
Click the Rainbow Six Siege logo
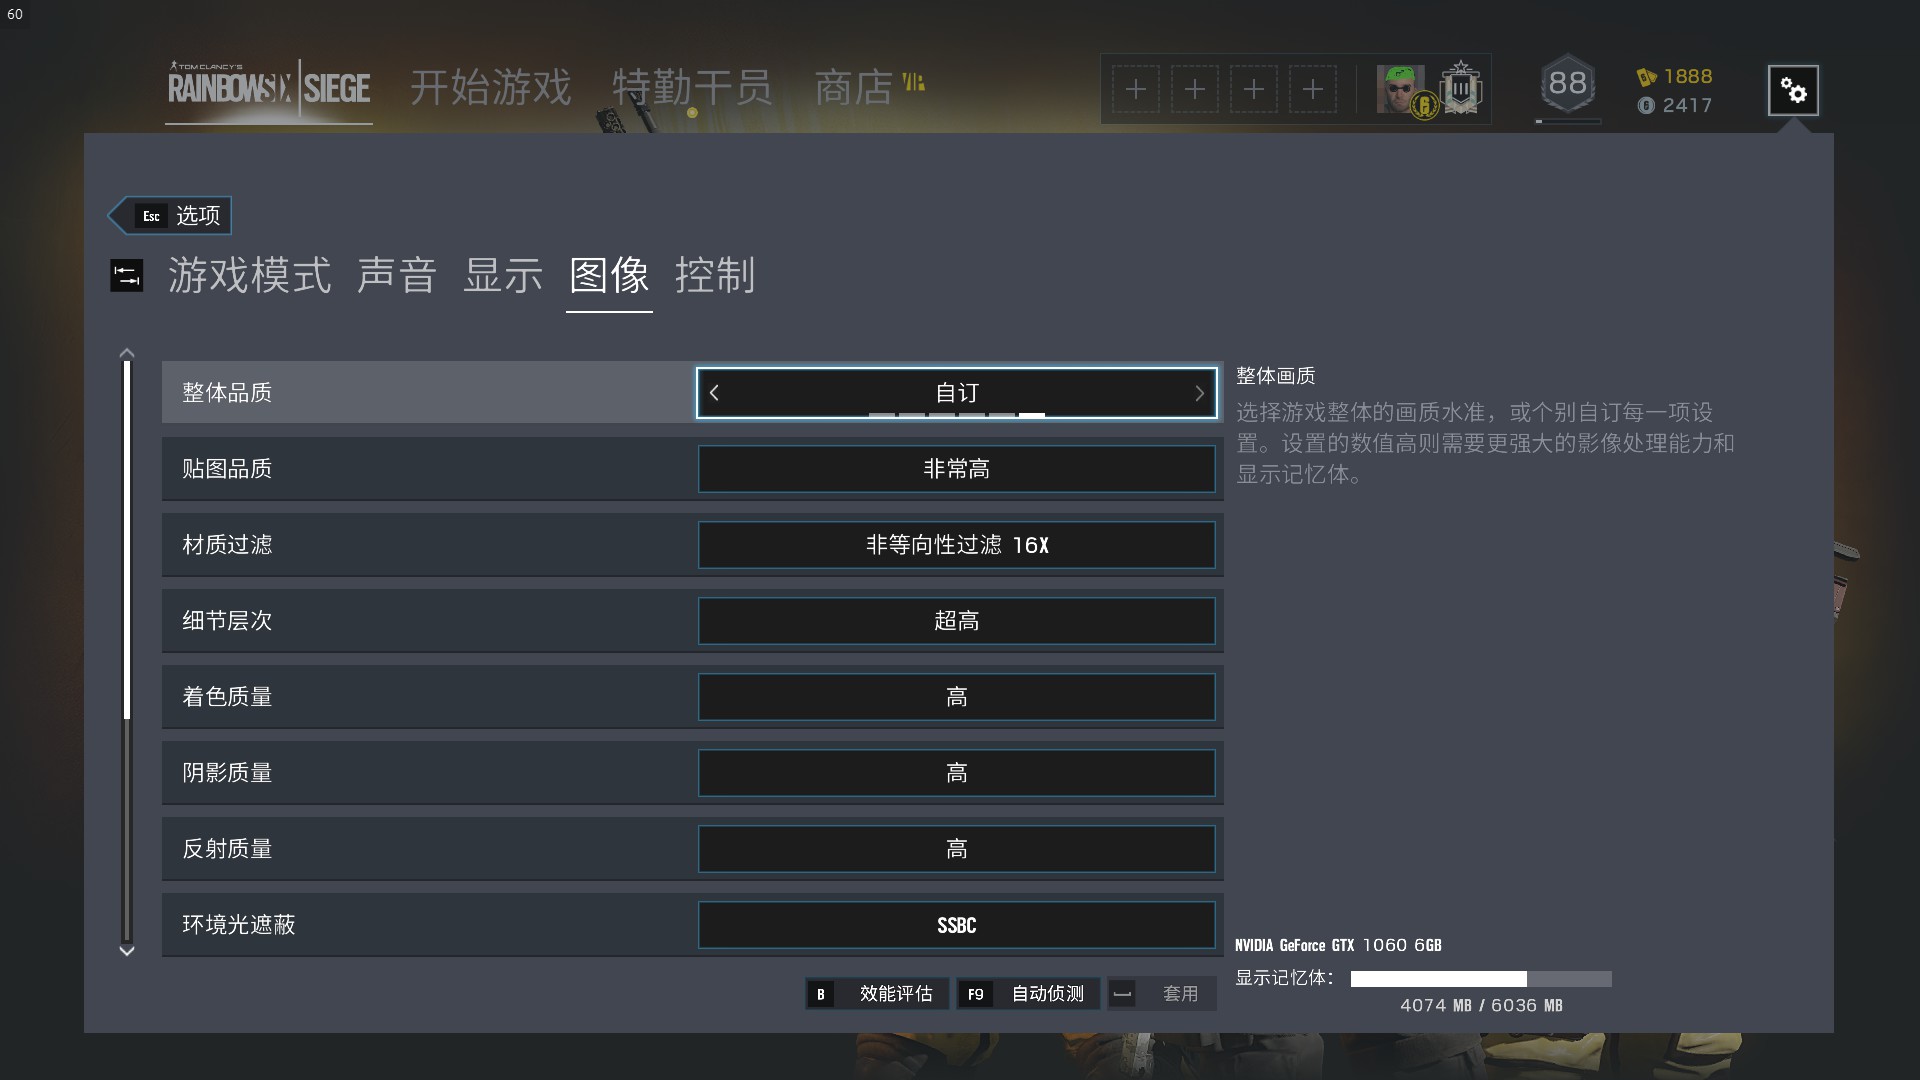(x=269, y=88)
